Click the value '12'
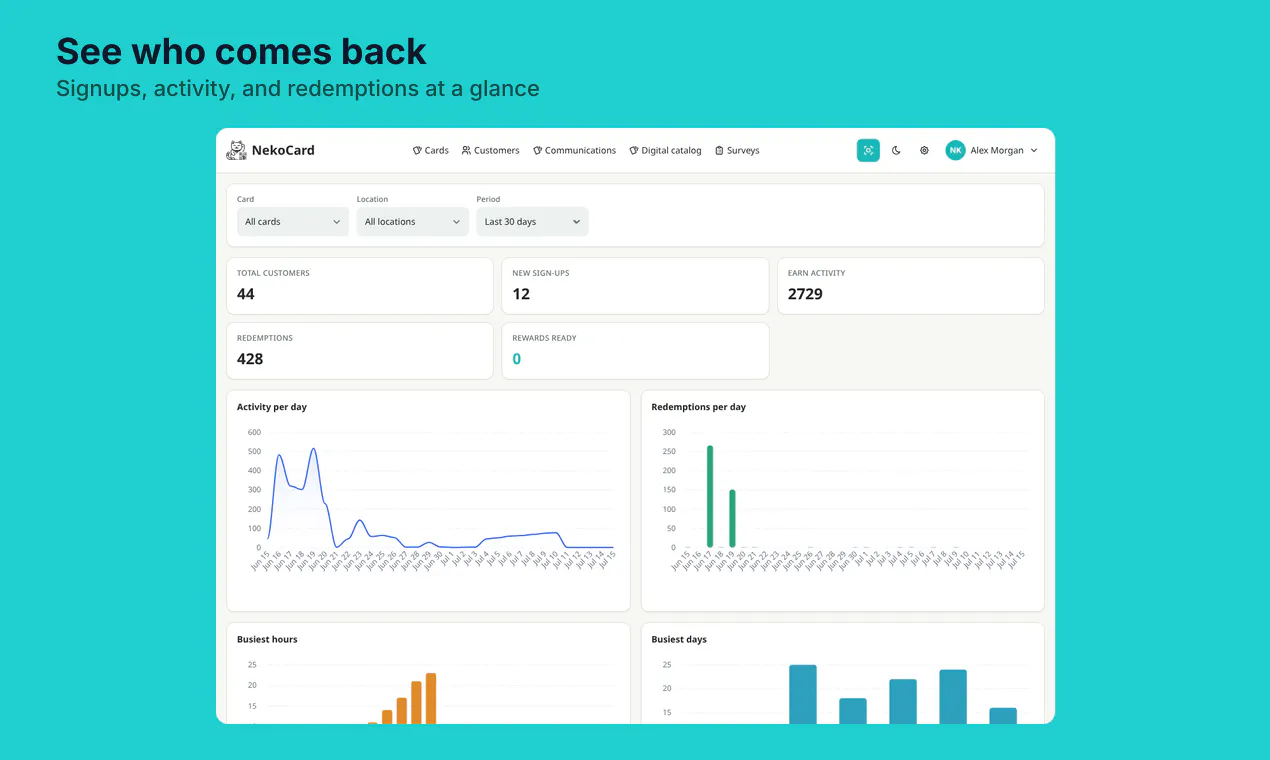This screenshot has width=1270, height=760. click(x=521, y=294)
